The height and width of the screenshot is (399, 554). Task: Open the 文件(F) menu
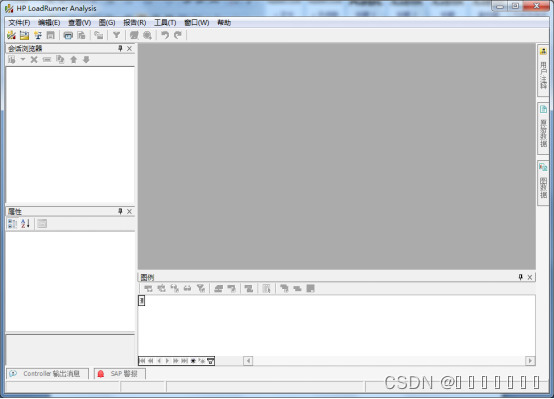(19, 23)
